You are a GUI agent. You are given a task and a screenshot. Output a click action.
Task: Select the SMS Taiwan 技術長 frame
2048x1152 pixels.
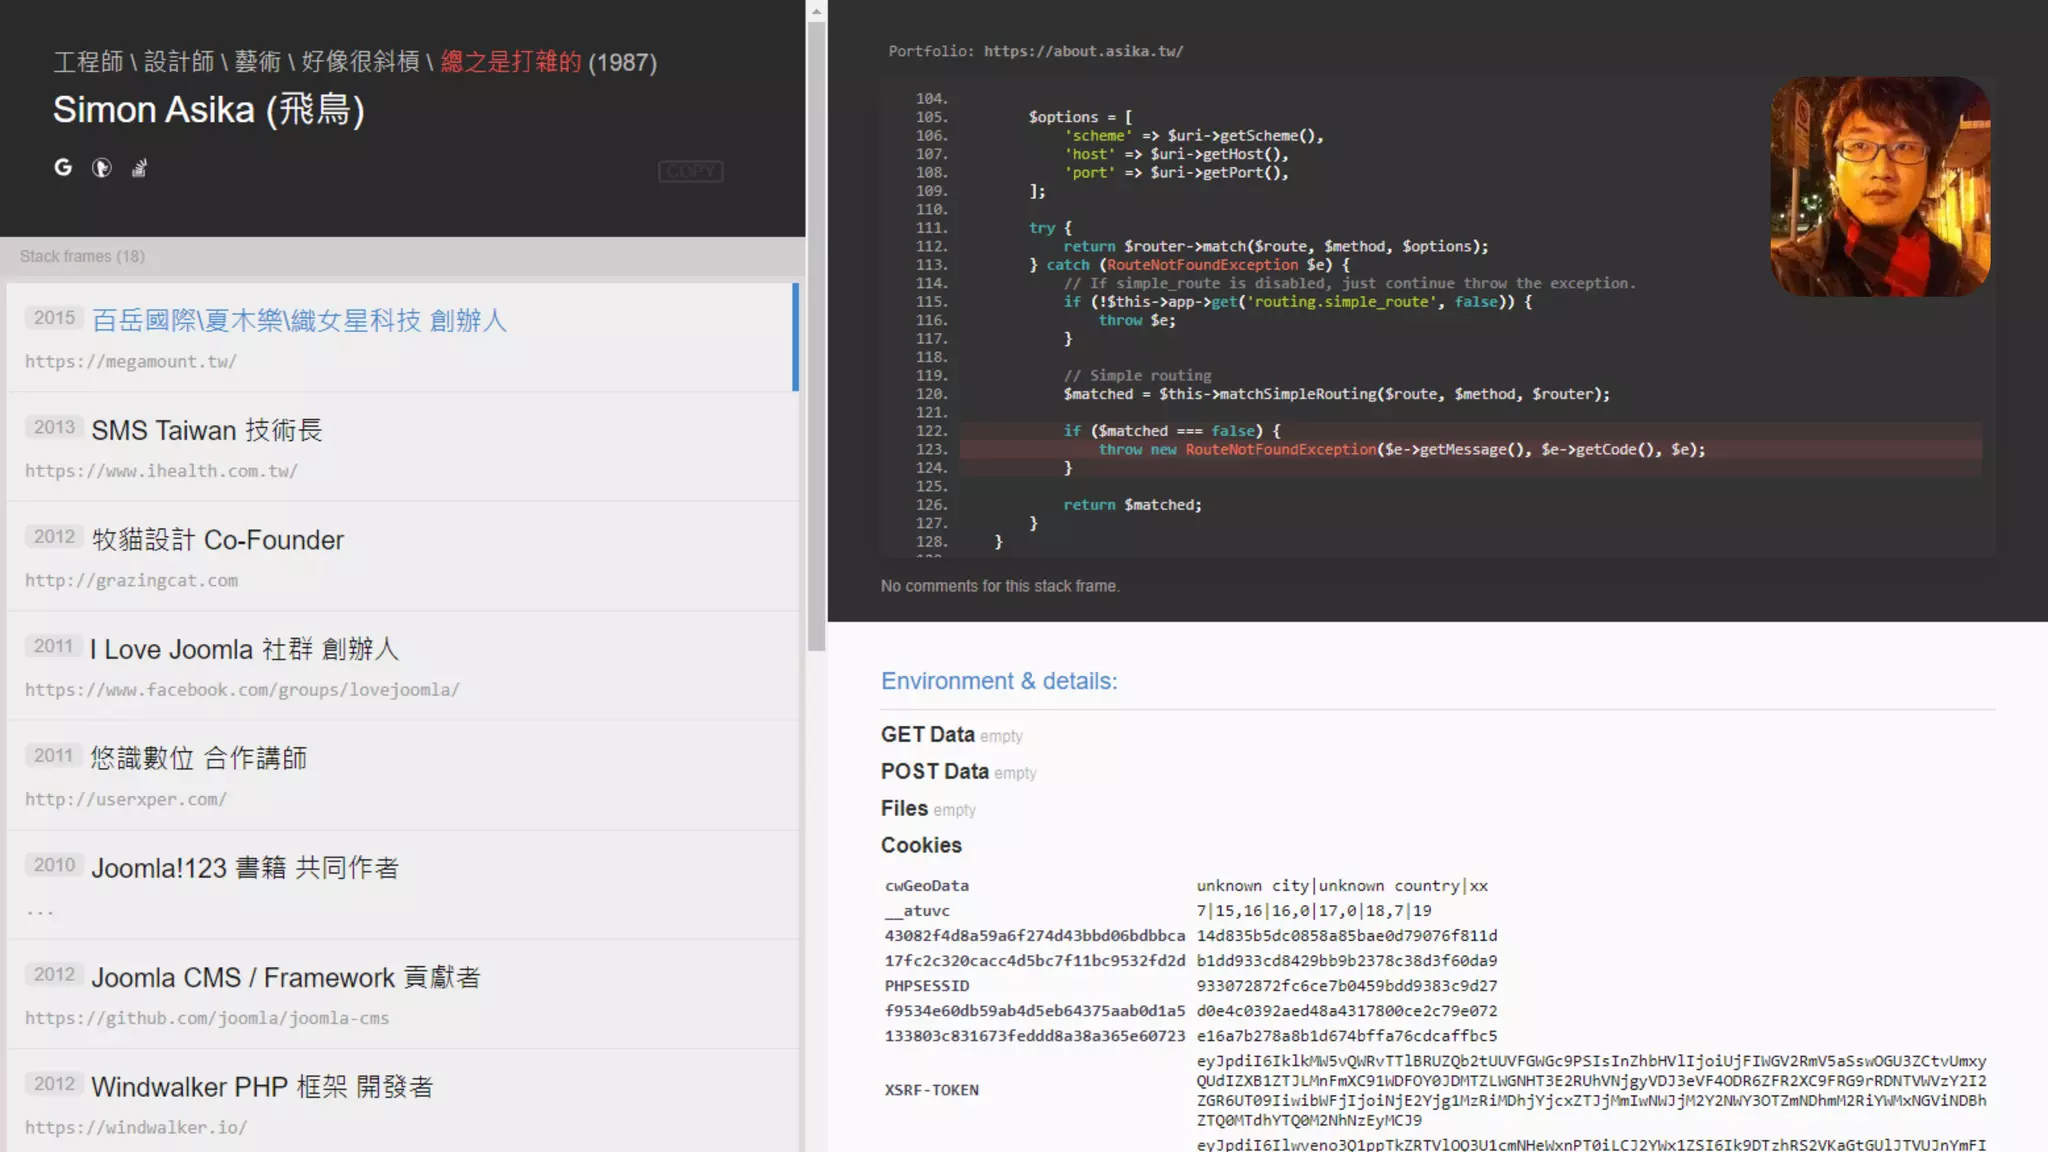(400, 447)
